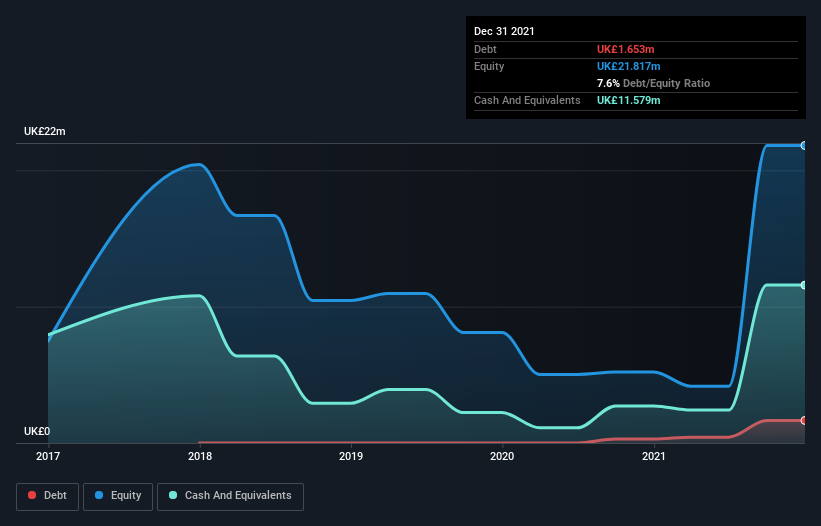Click the UK£1.653m debt value
The width and height of the screenshot is (821, 526).
626,49
